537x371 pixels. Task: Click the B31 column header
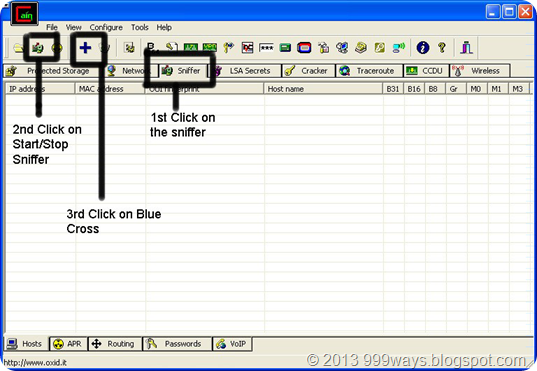pyautogui.click(x=393, y=89)
